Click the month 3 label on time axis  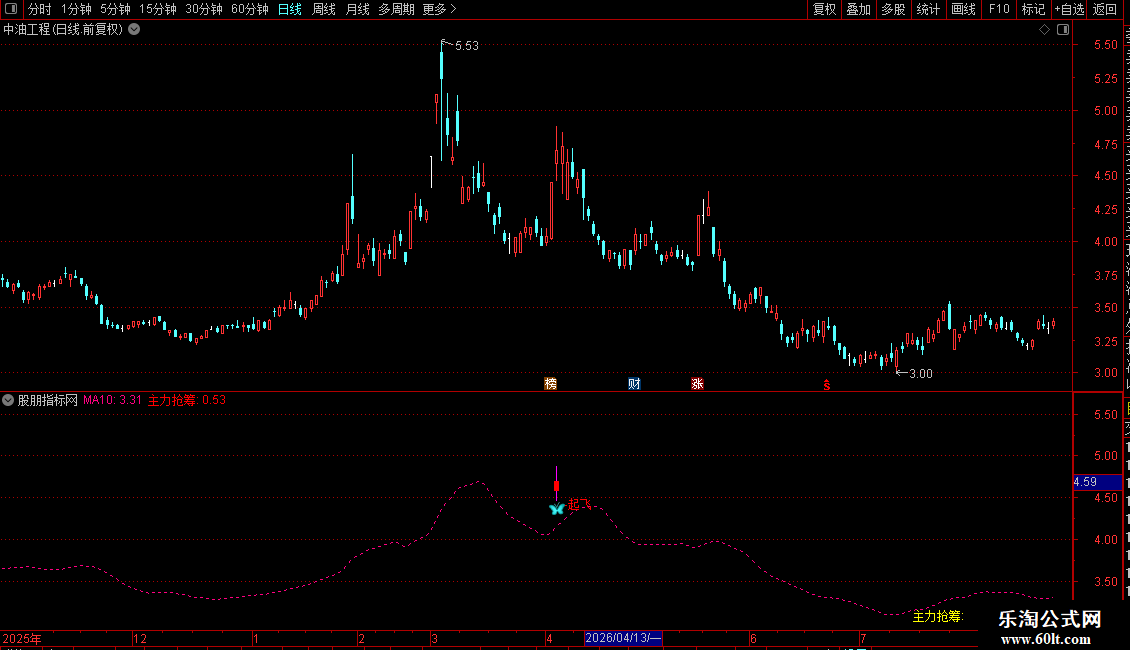point(434,638)
